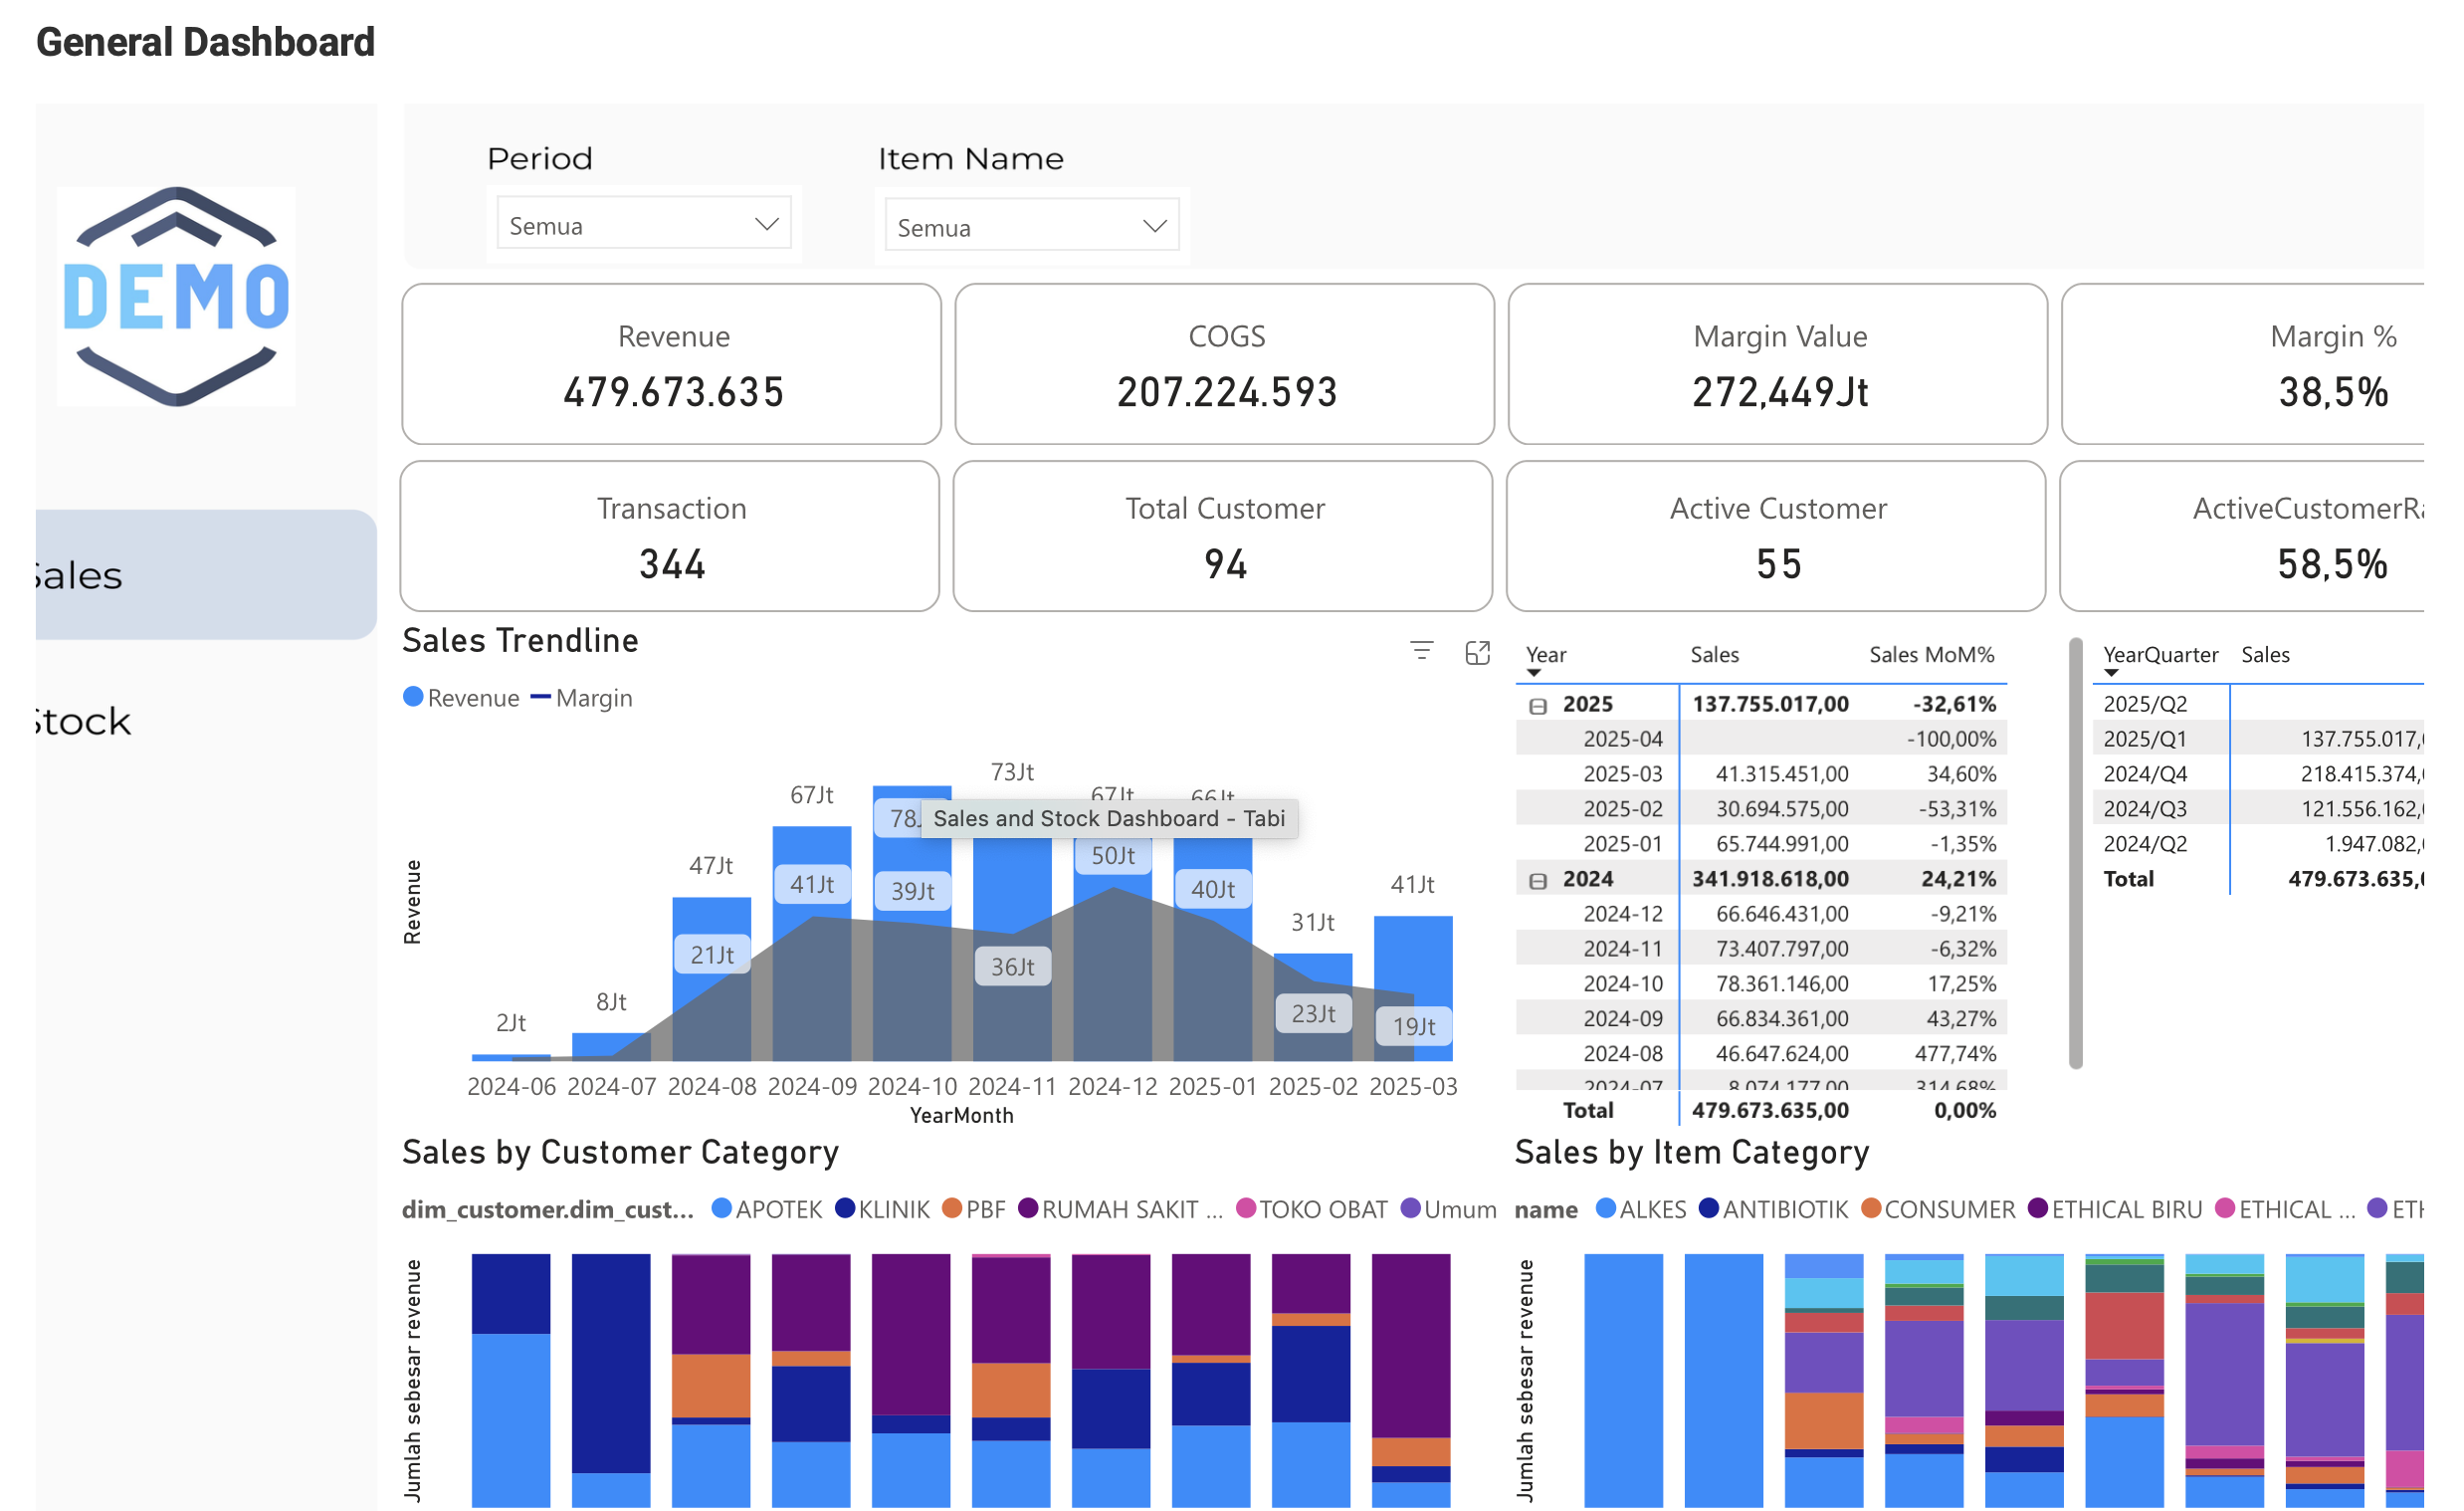The image size is (2464, 1511).
Task: Click the filter icon above Sales Trendline
Action: [1421, 651]
